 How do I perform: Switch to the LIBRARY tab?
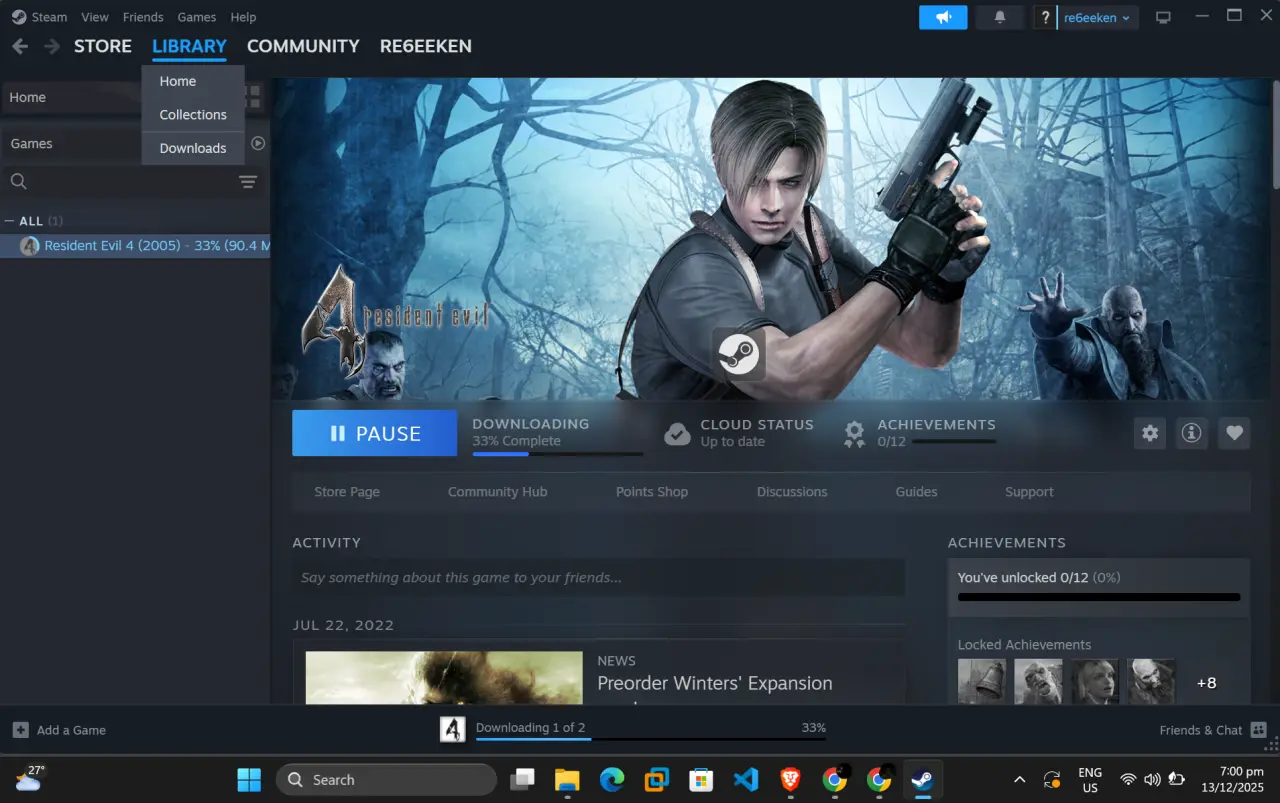tap(189, 46)
